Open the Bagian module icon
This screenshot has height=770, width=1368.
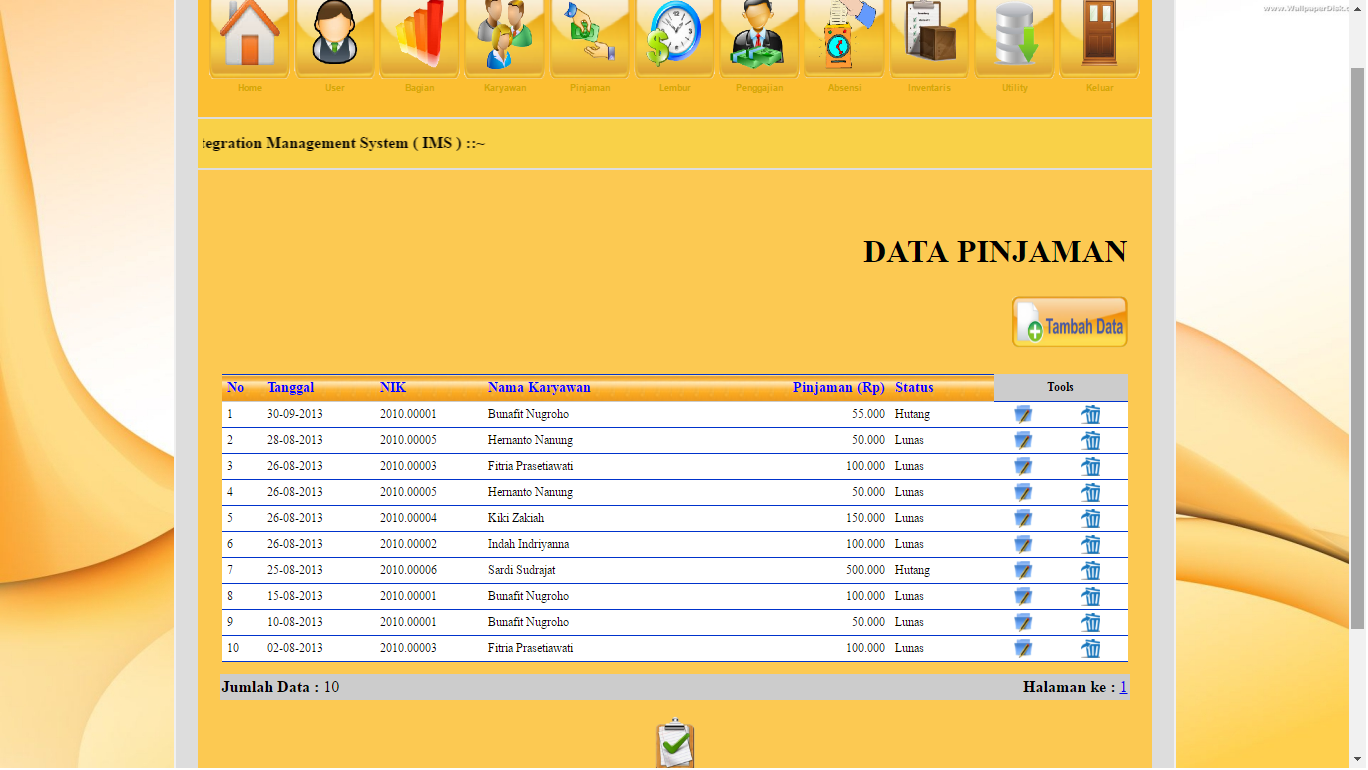click(x=419, y=38)
